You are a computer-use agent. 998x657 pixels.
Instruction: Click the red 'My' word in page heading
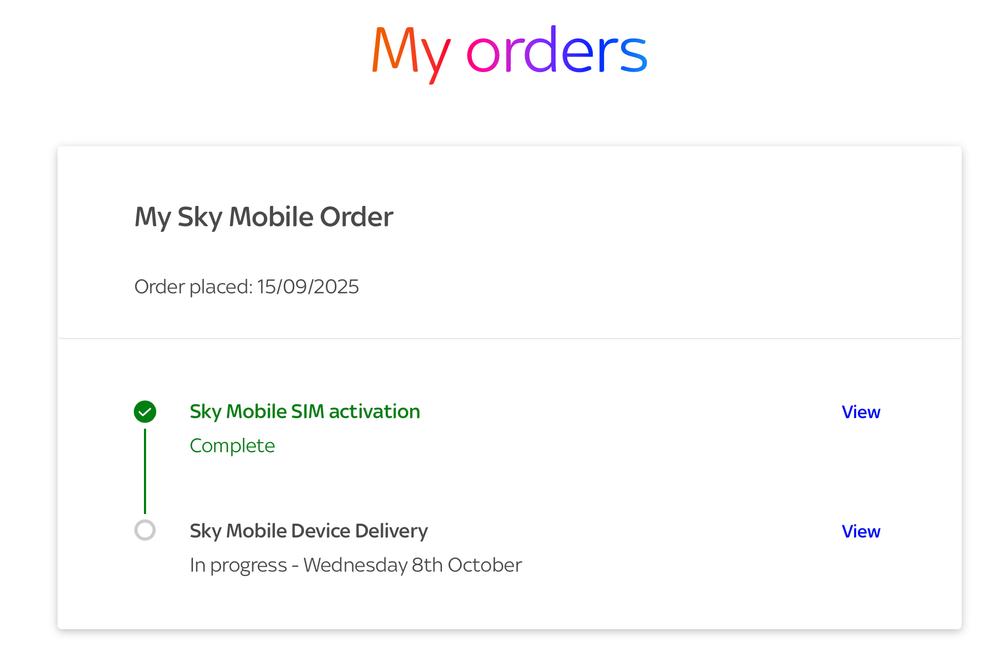point(410,52)
